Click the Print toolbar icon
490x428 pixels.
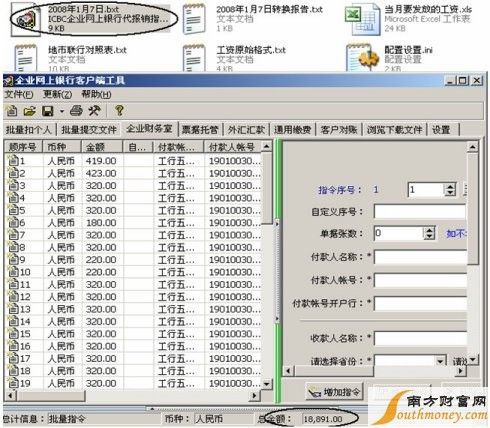pyautogui.click(x=76, y=111)
